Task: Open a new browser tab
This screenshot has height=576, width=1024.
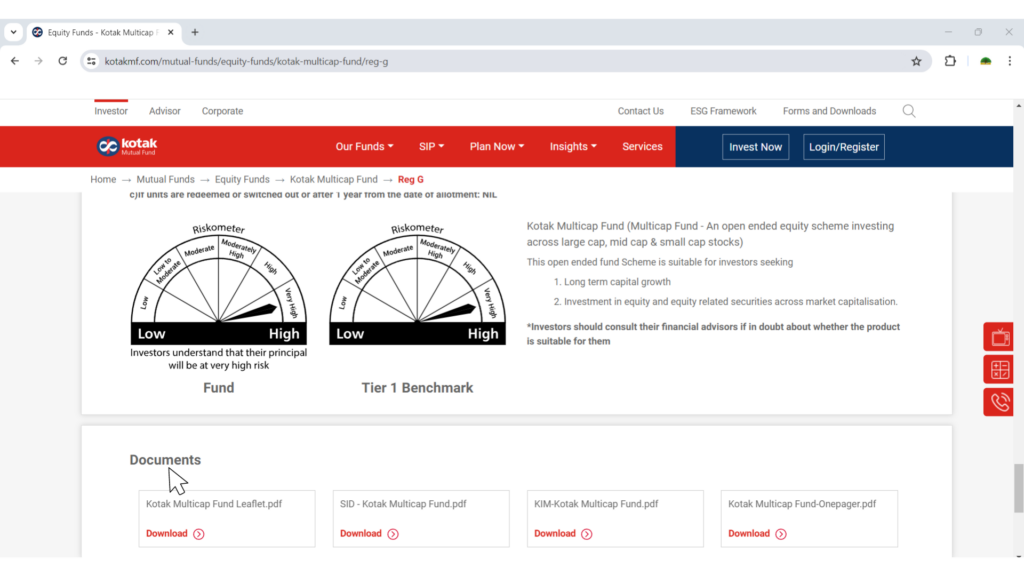Action: (x=195, y=32)
